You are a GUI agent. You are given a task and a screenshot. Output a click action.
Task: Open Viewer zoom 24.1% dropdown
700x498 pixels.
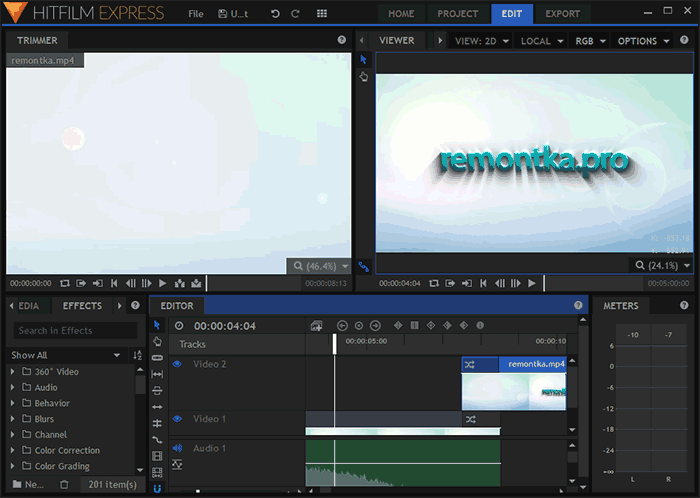click(x=662, y=266)
